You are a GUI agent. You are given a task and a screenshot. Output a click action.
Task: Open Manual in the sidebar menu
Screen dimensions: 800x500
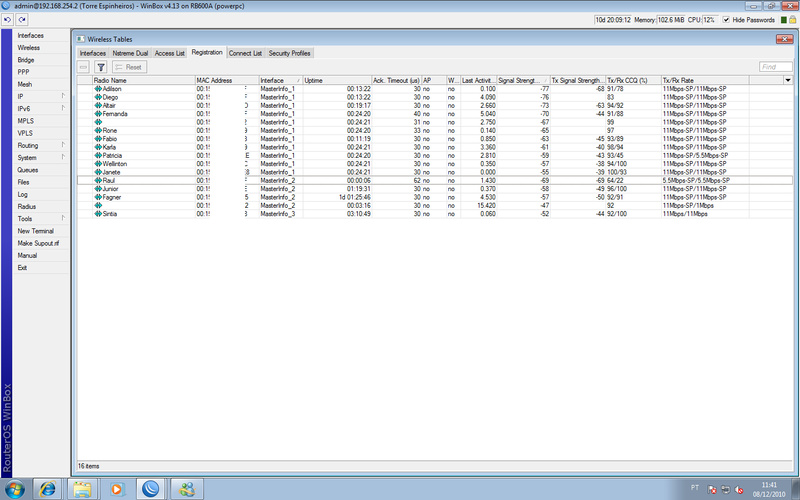click(27, 256)
